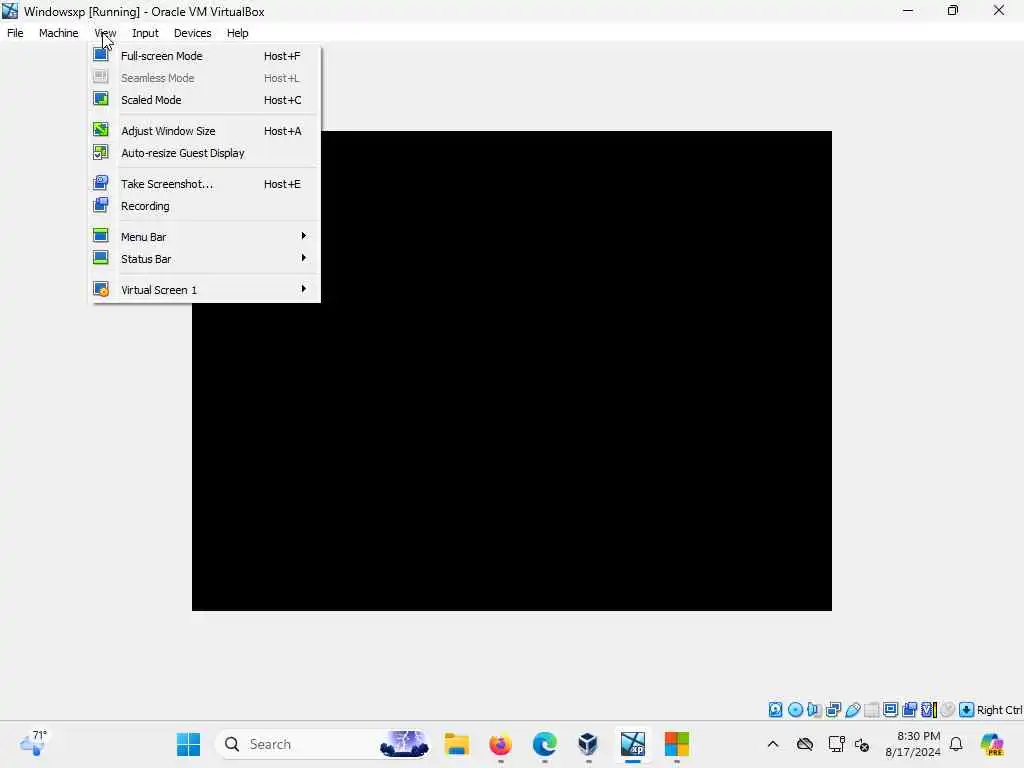Open VirtualBox Manager taskbar icon
Image resolution: width=1024 pixels, height=768 pixels.
click(588, 744)
